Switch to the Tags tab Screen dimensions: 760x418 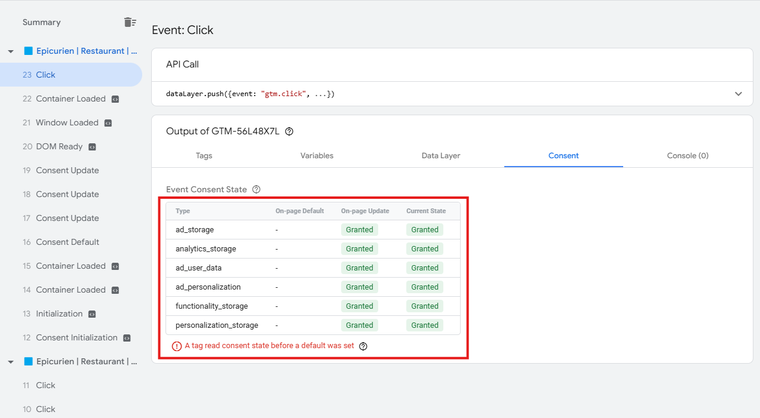pyautogui.click(x=203, y=156)
